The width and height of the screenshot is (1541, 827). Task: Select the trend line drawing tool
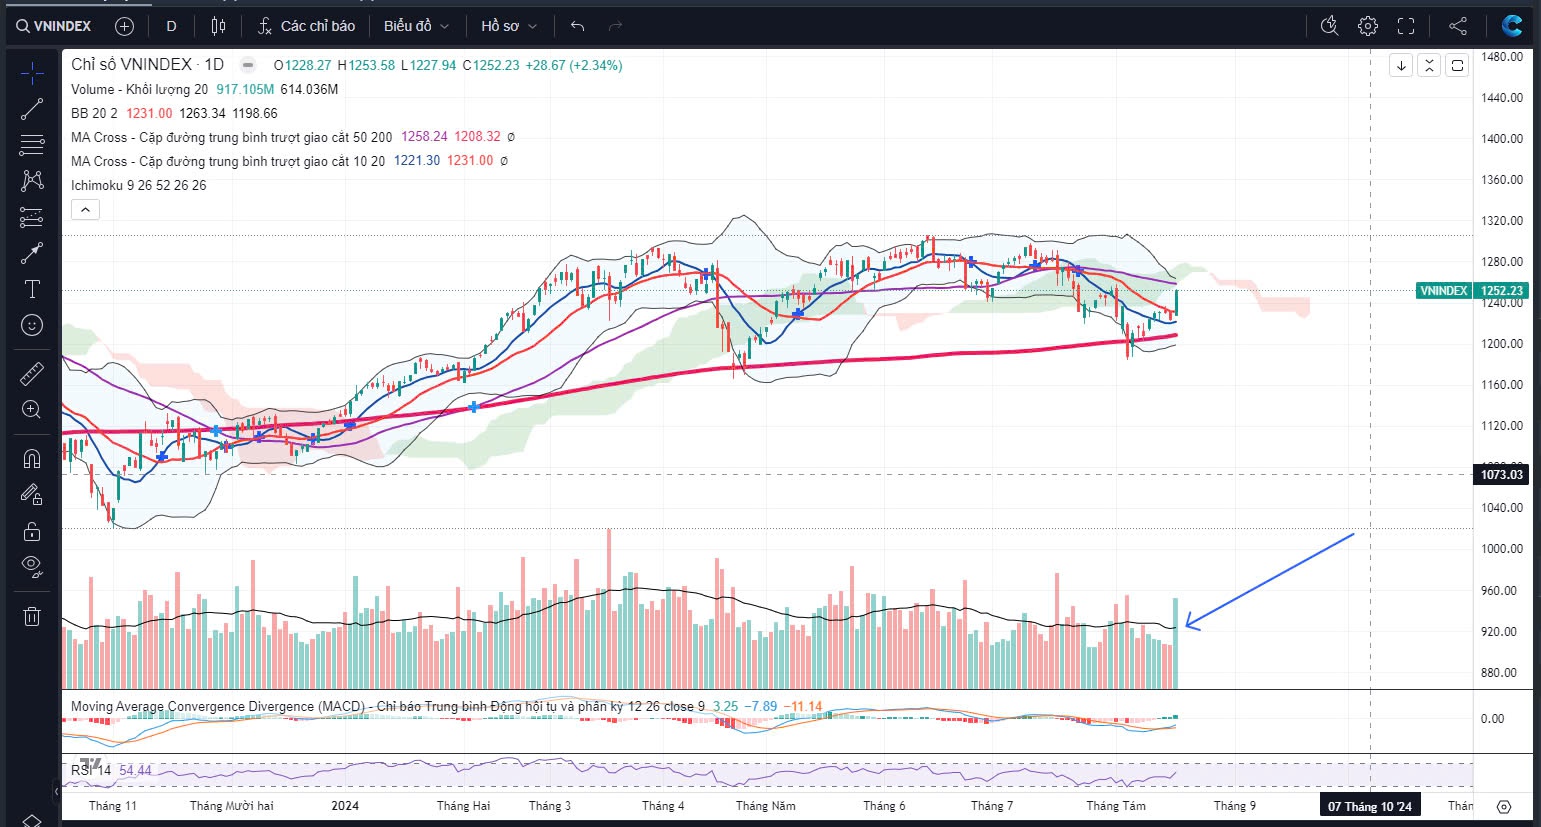point(32,109)
